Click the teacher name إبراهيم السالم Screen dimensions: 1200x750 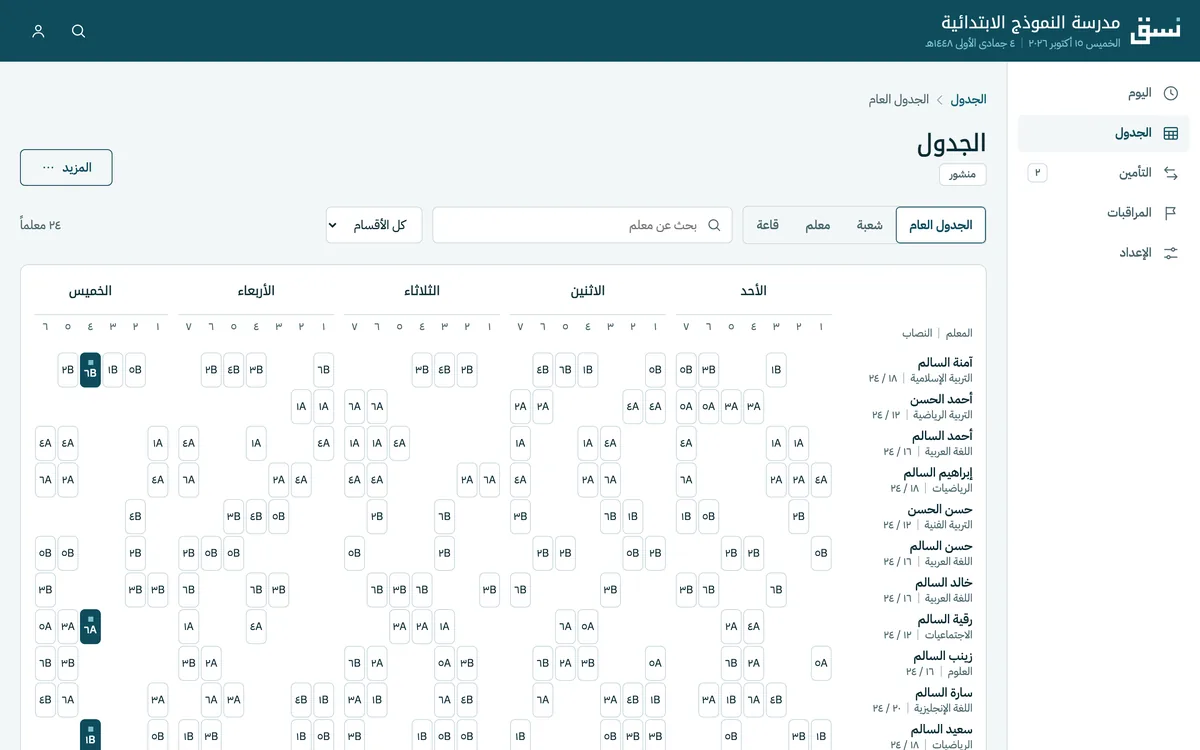pos(938,473)
